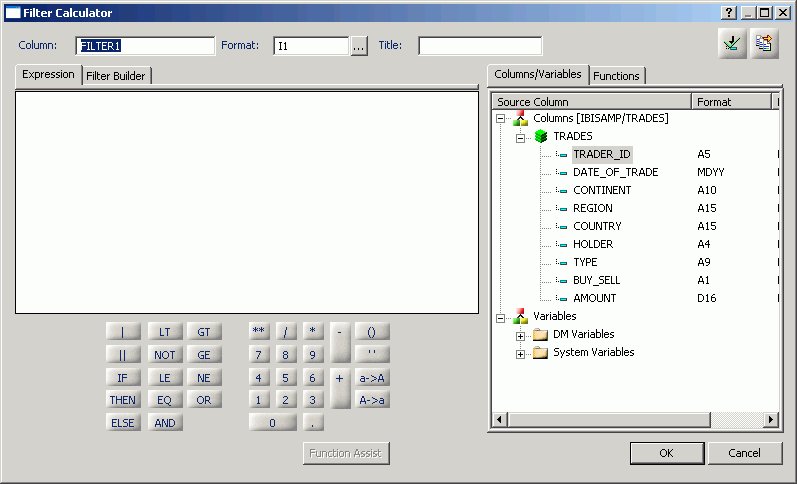This screenshot has width=797, height=484.
Task: Click the DM Variables folder icon
Action: 540,334
